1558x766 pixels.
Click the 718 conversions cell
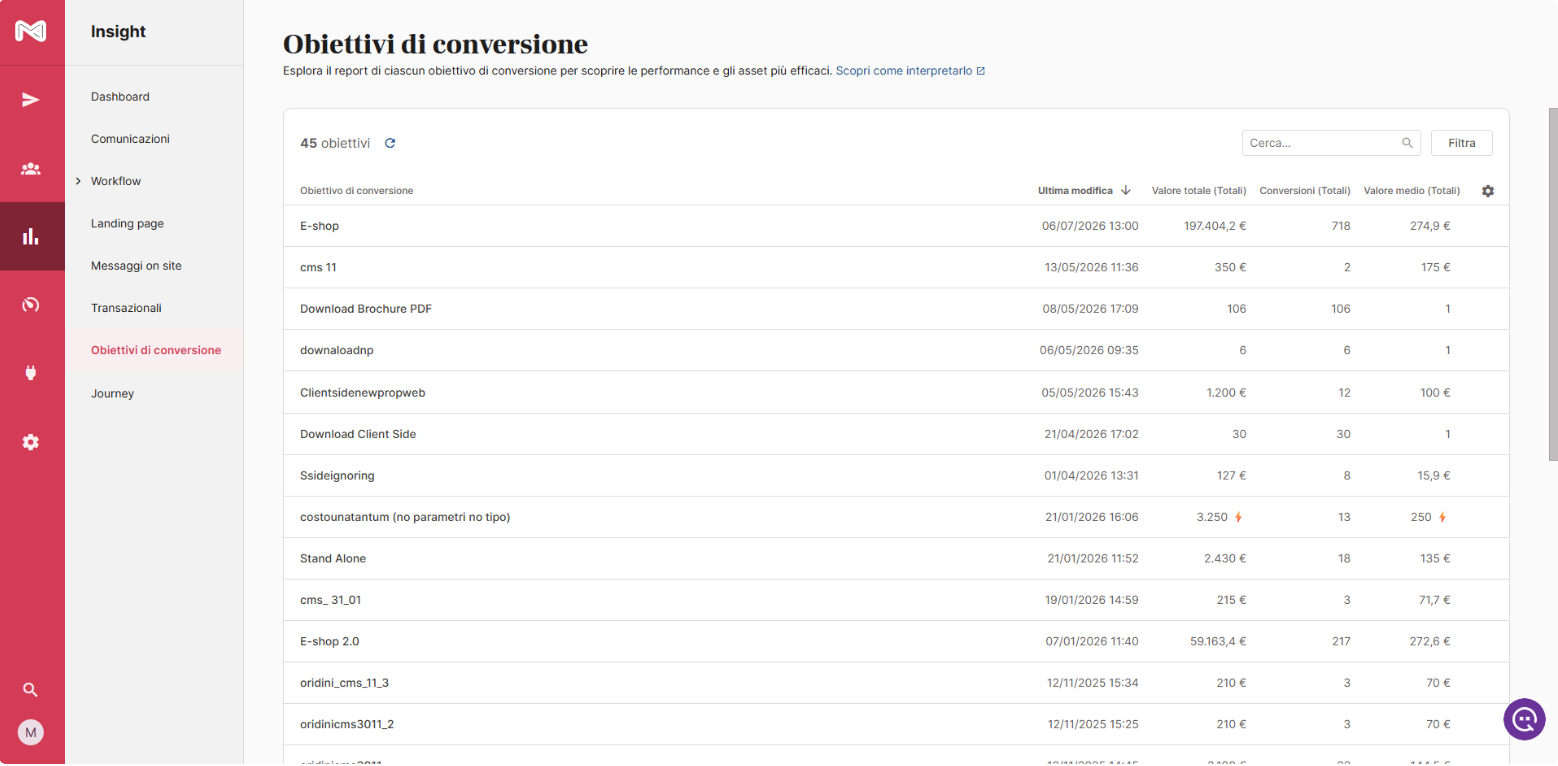1341,226
